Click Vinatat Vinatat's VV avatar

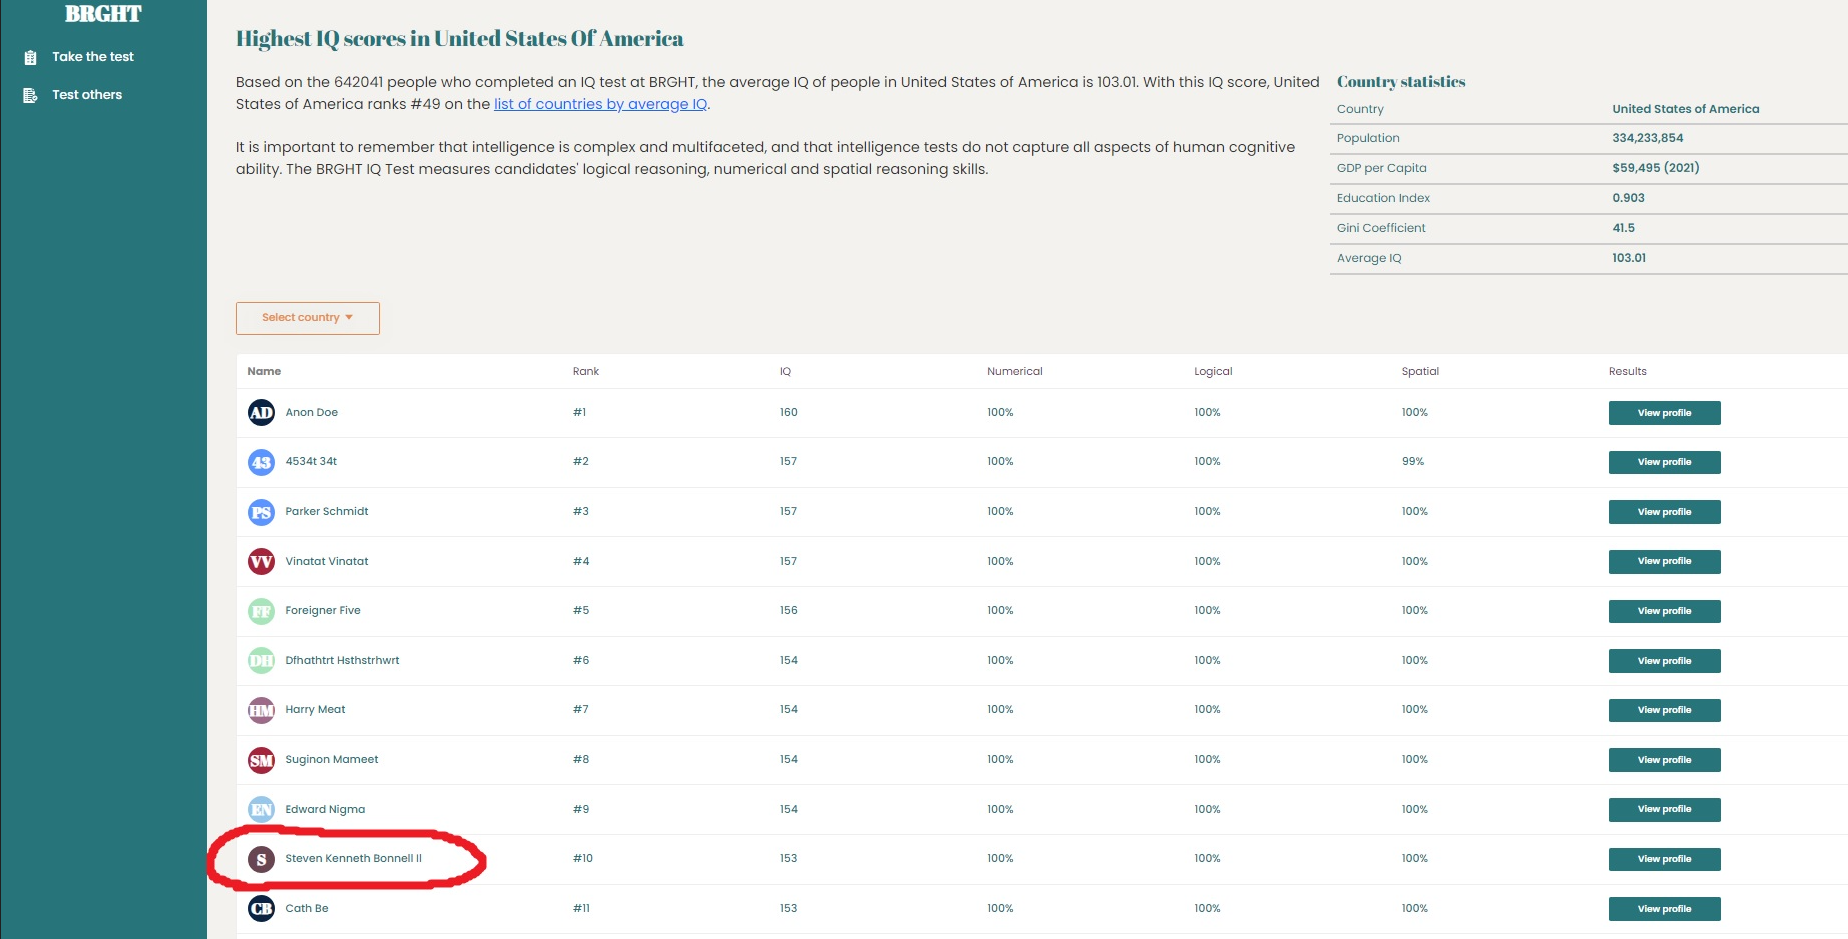(x=261, y=561)
